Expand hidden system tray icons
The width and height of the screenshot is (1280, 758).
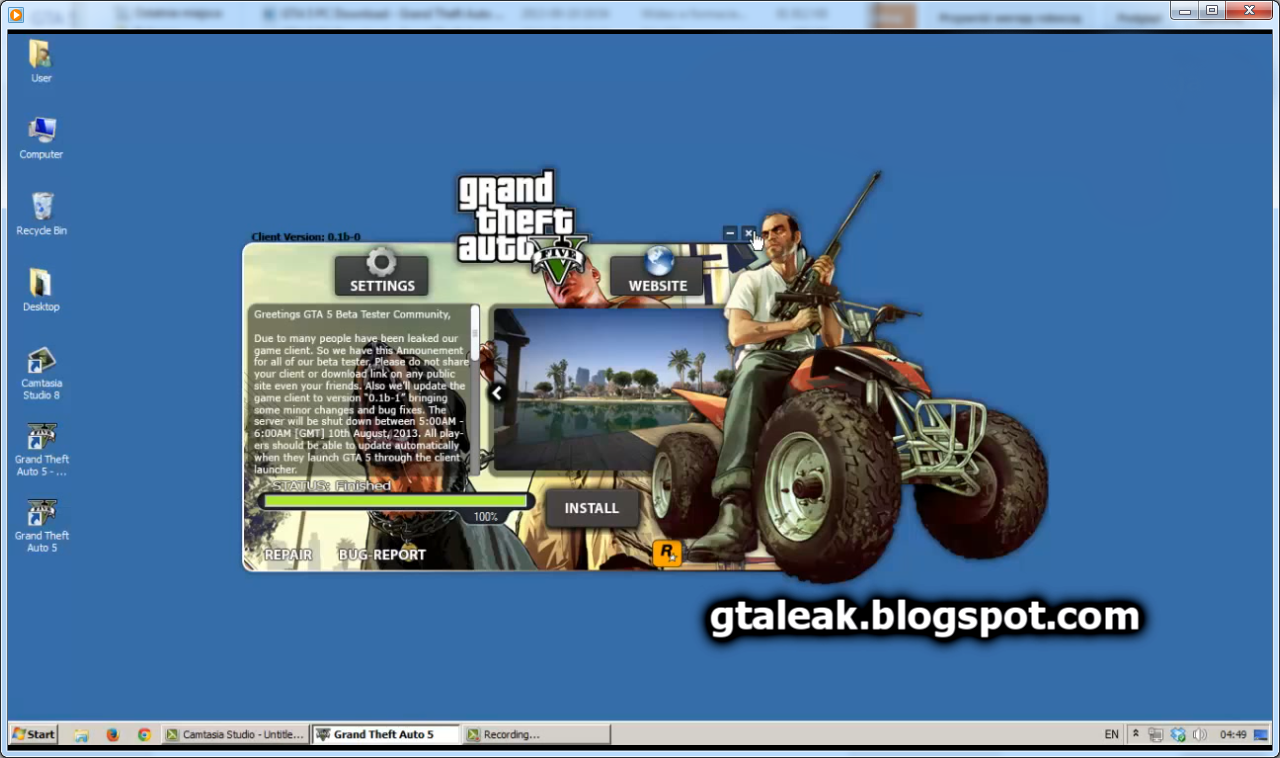[x=1135, y=734]
